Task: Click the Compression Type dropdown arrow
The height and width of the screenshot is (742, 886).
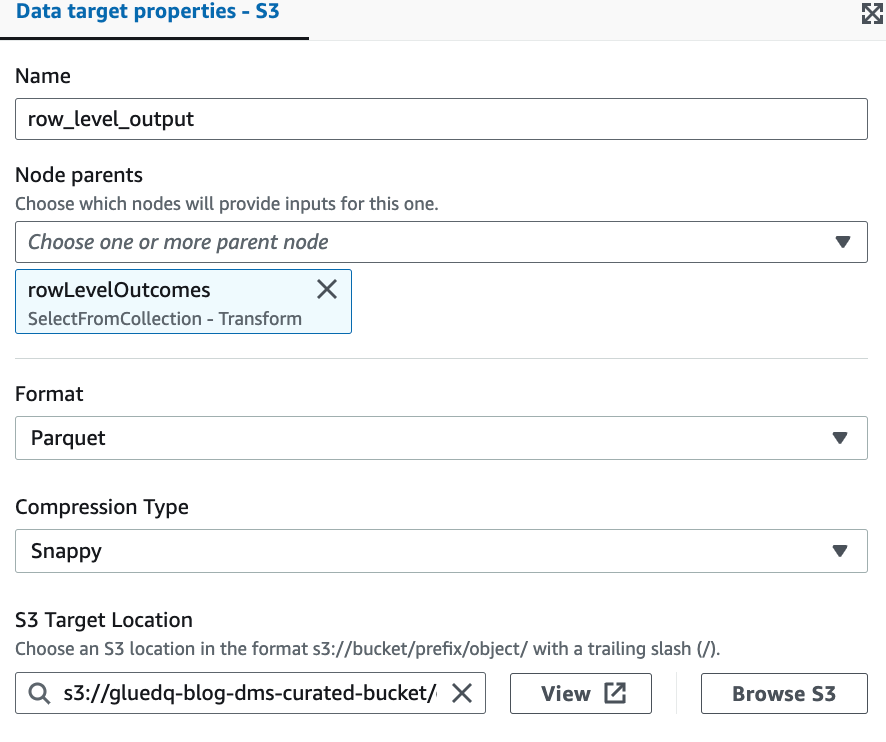Action: [842, 551]
